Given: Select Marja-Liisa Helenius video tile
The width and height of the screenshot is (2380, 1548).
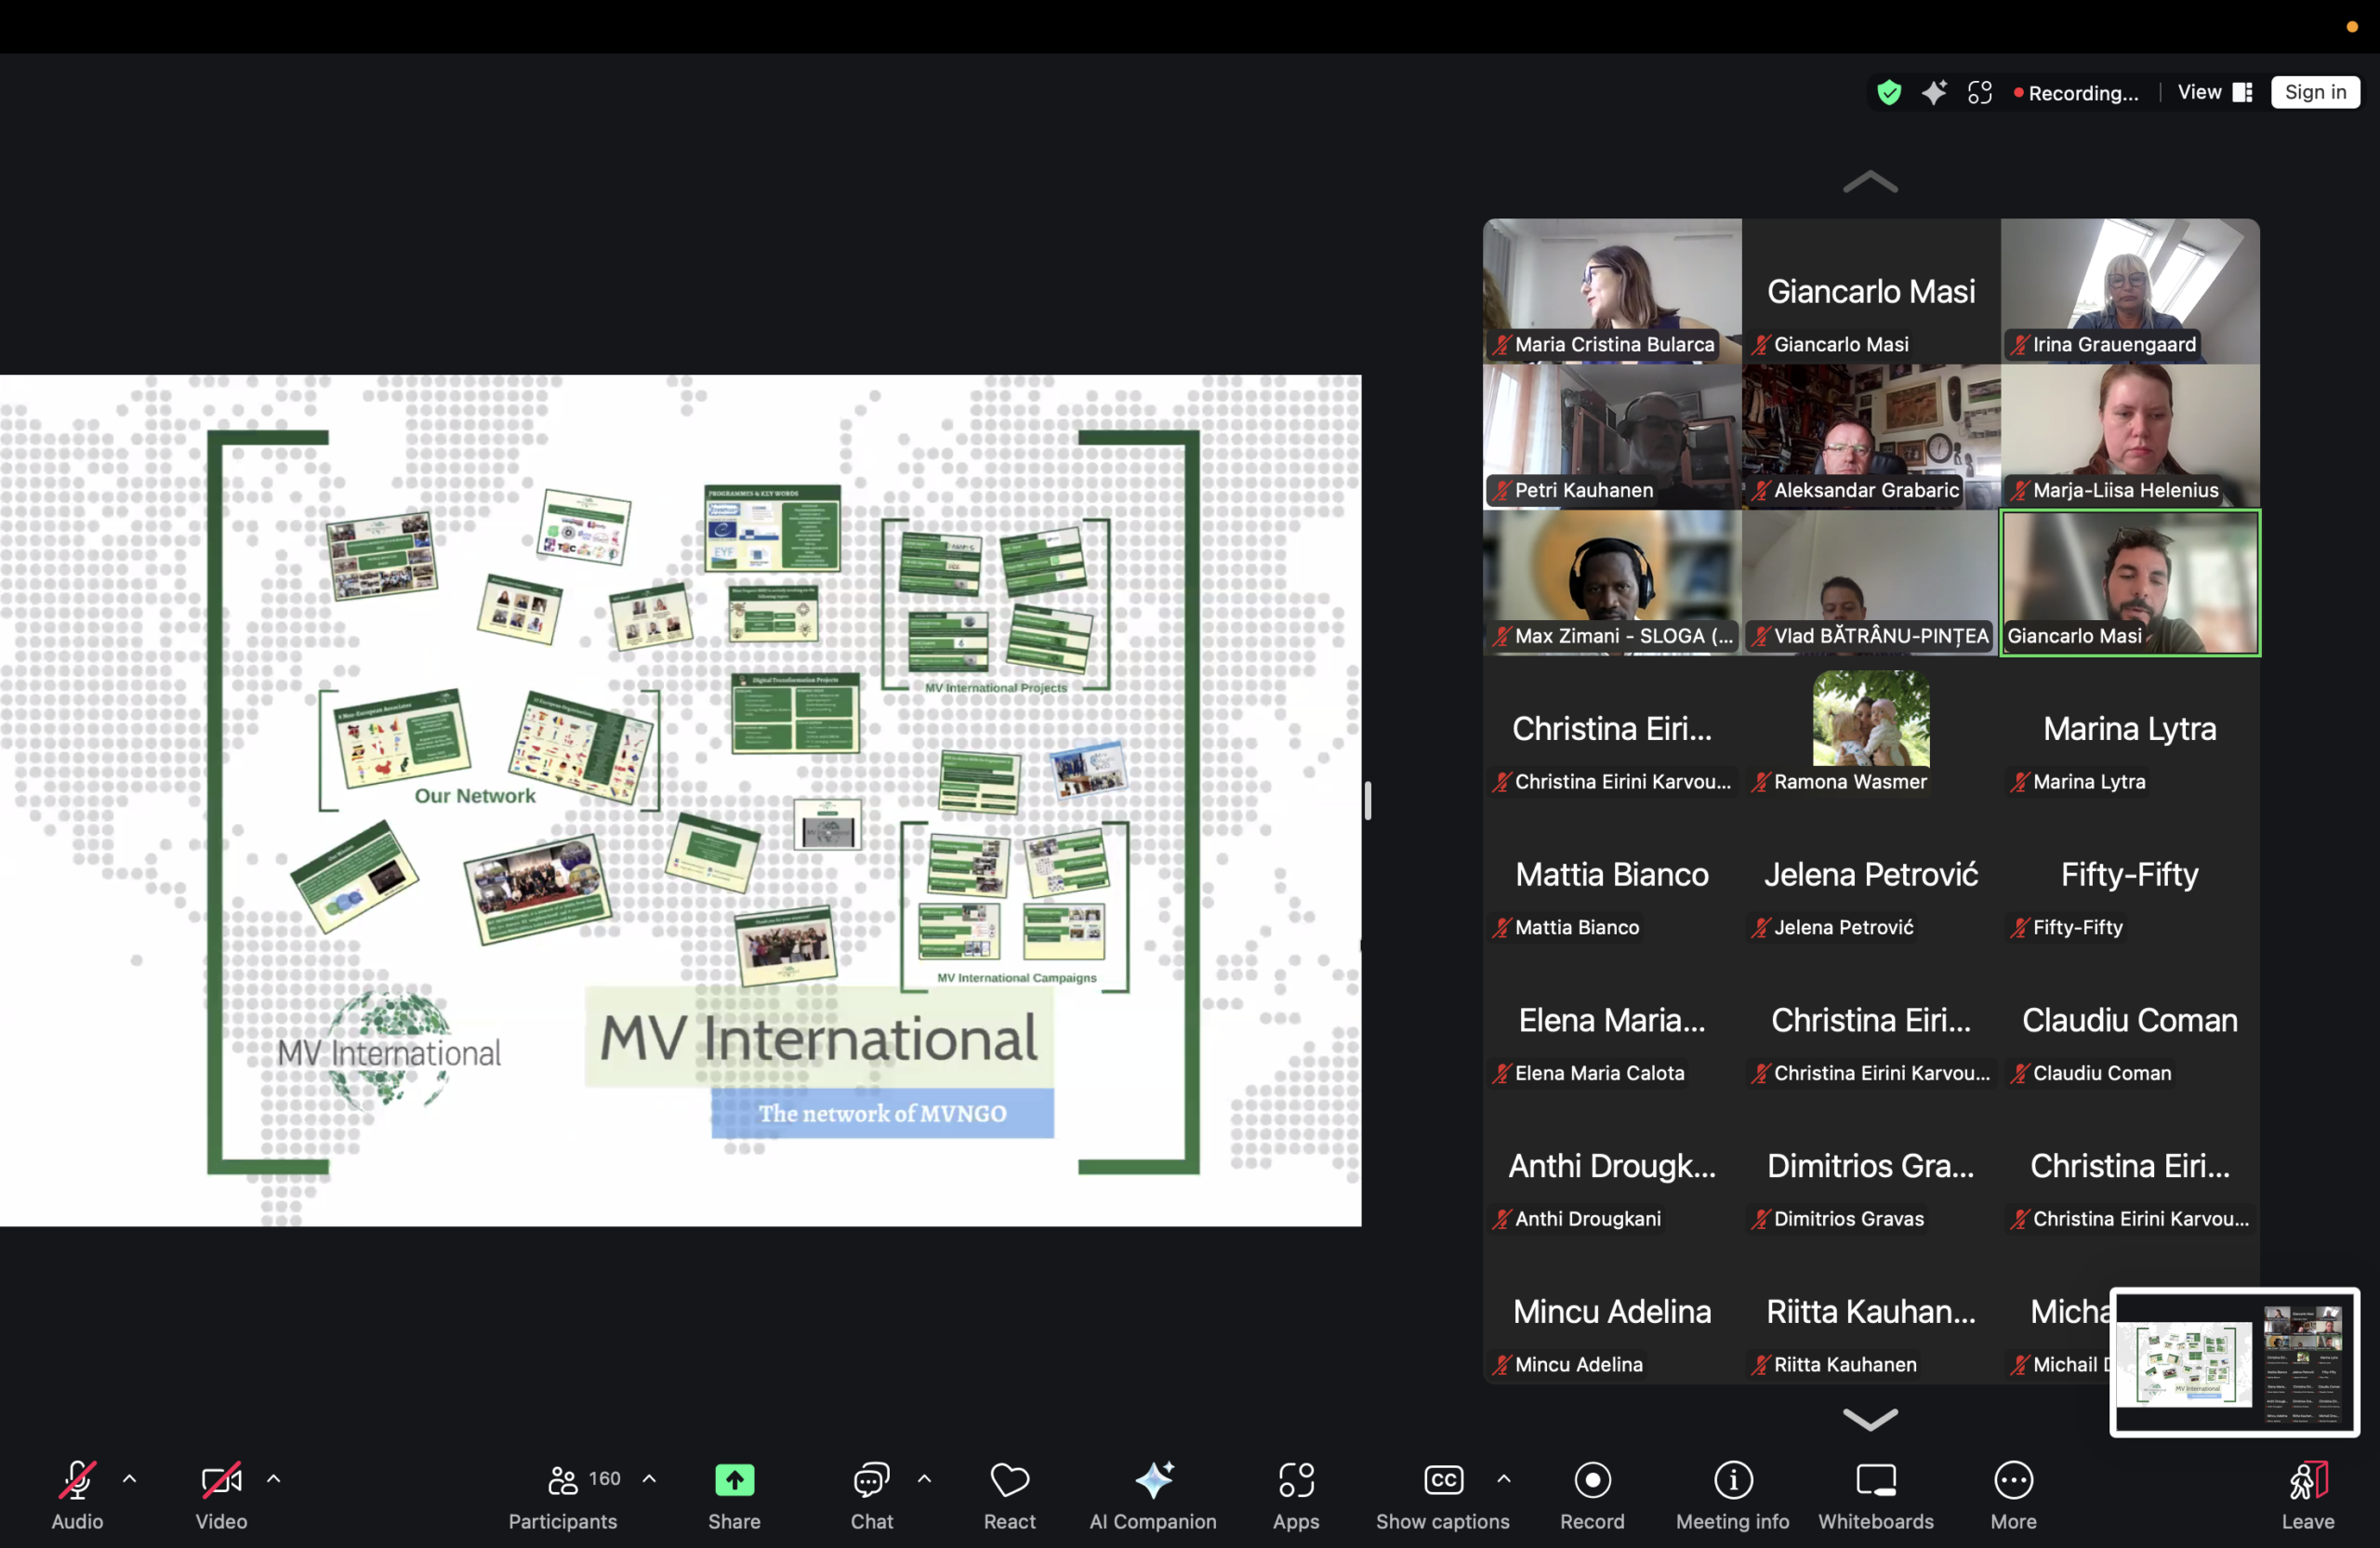Looking at the screenshot, I should 2130,437.
